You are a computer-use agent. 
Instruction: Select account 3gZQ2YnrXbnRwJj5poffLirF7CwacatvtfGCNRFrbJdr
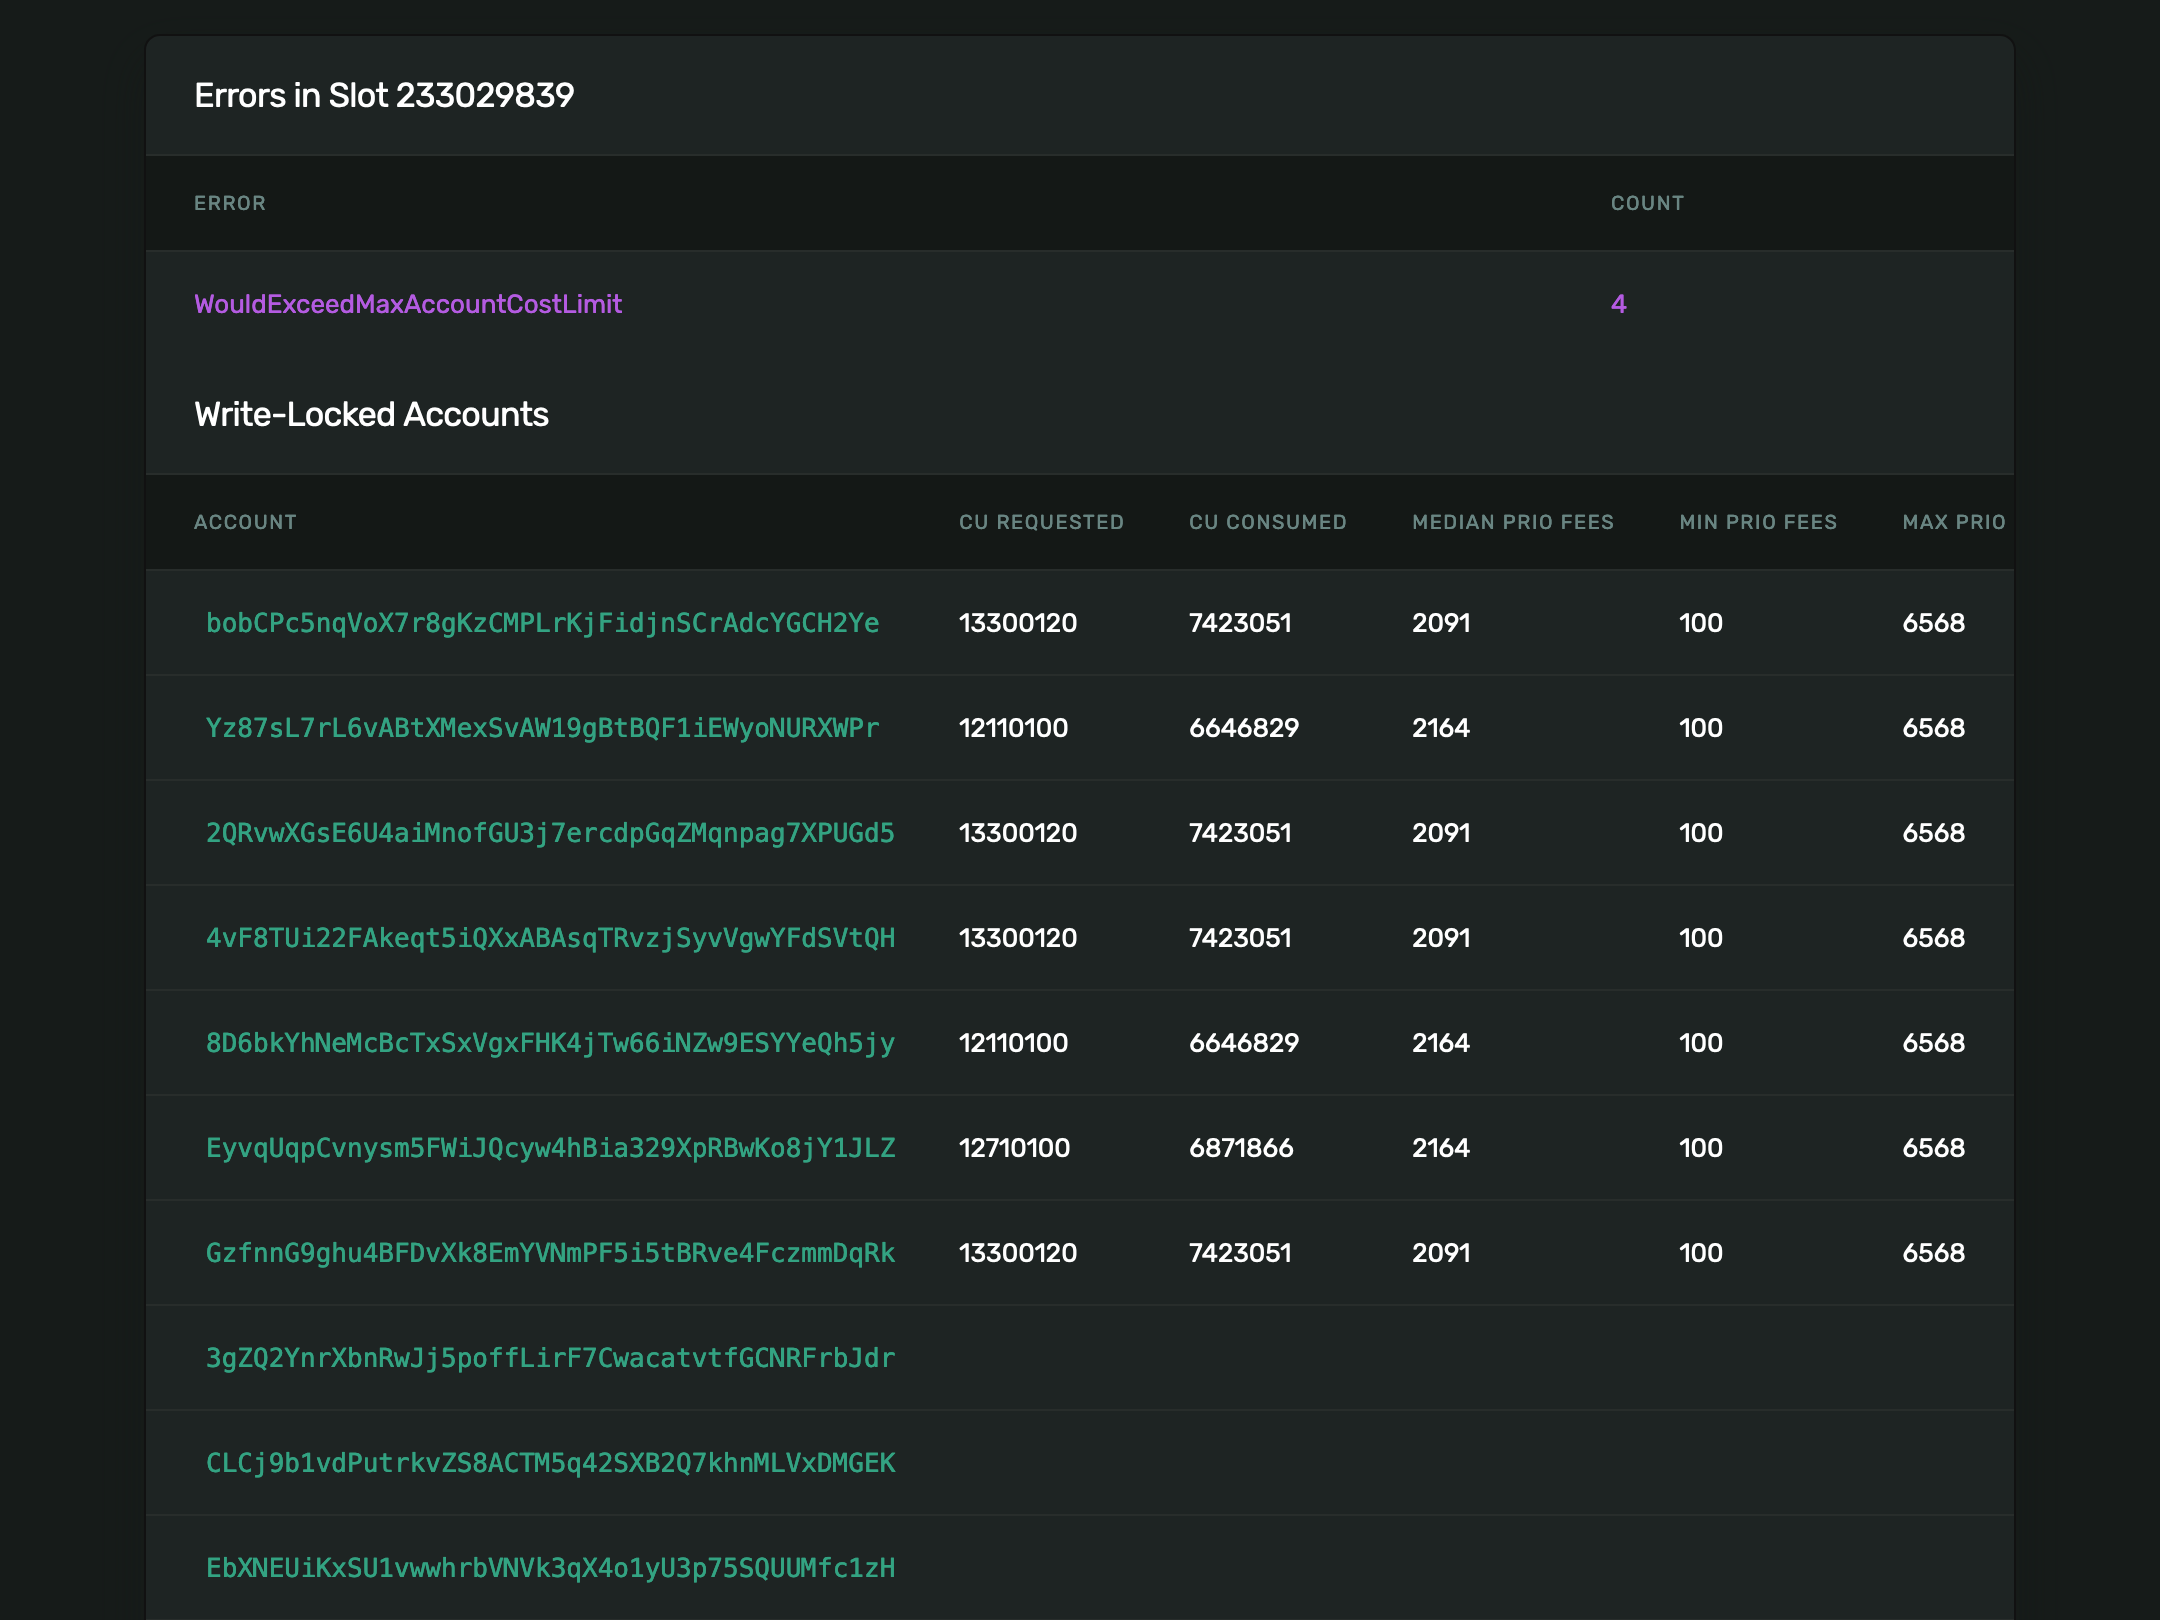click(x=548, y=1358)
